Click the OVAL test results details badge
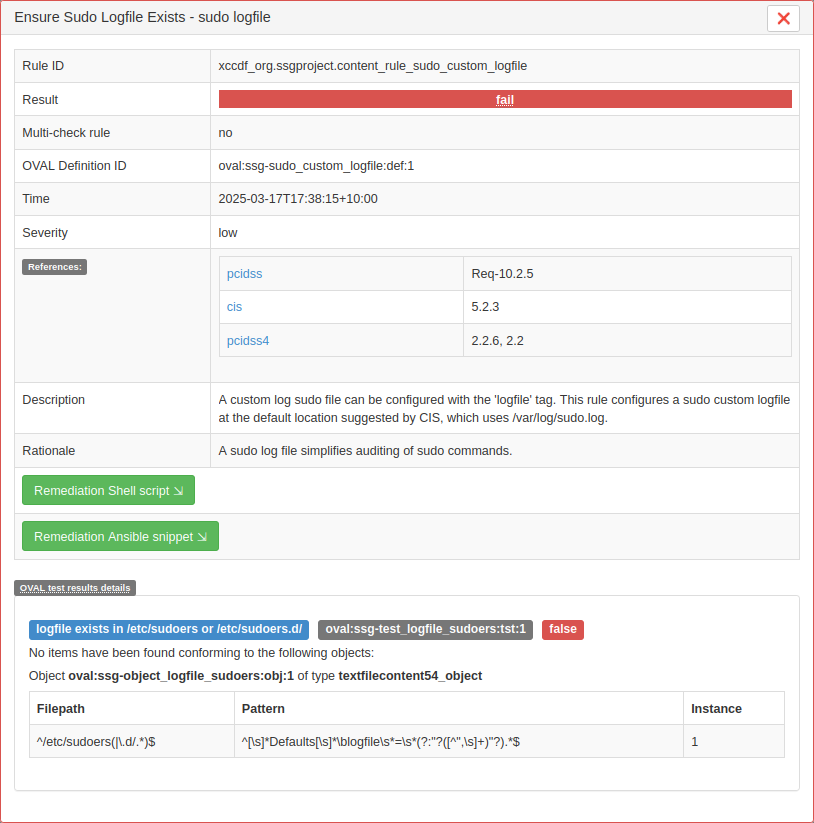 coord(75,588)
